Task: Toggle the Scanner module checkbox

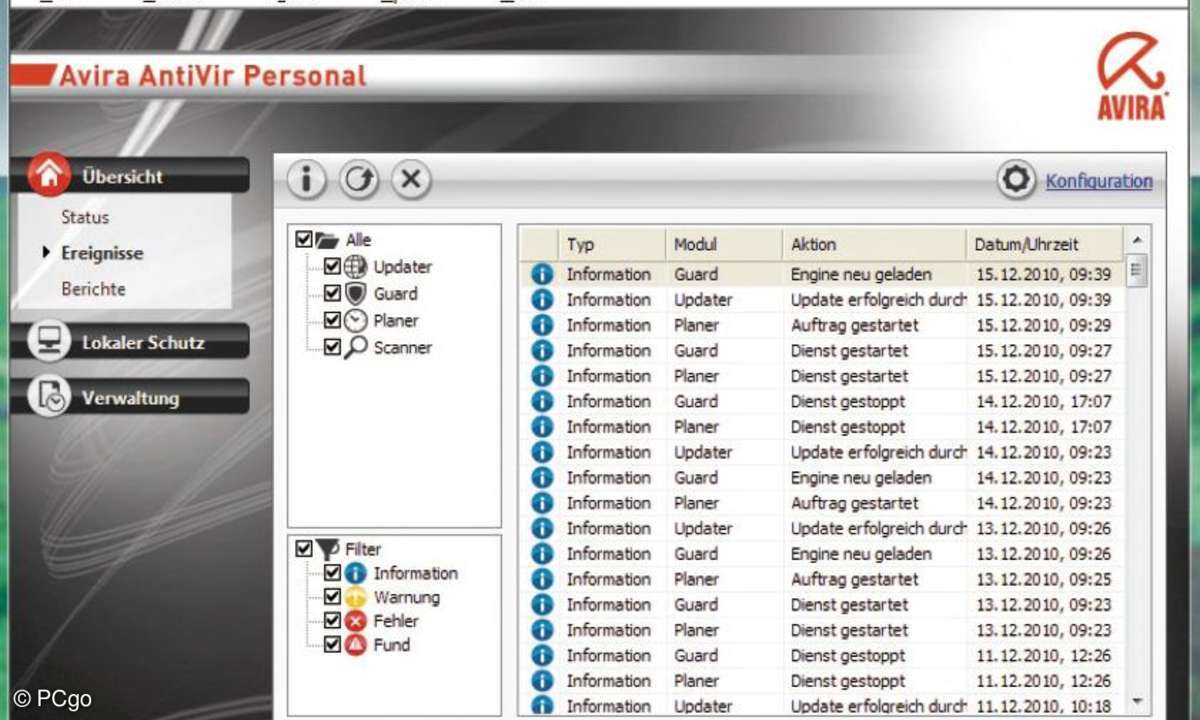Action: point(333,348)
